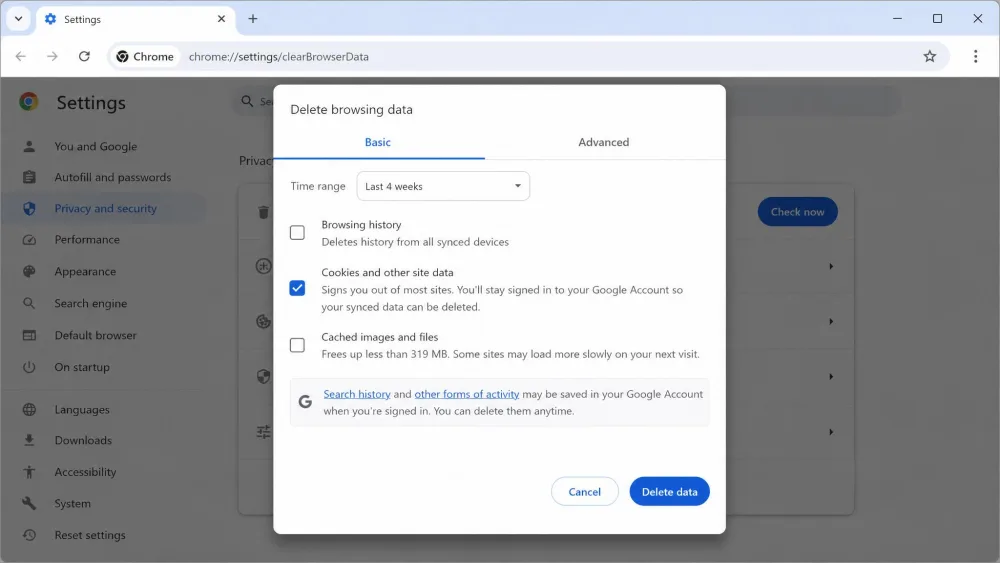Open On startup settings
The image size is (1000, 563).
point(82,367)
